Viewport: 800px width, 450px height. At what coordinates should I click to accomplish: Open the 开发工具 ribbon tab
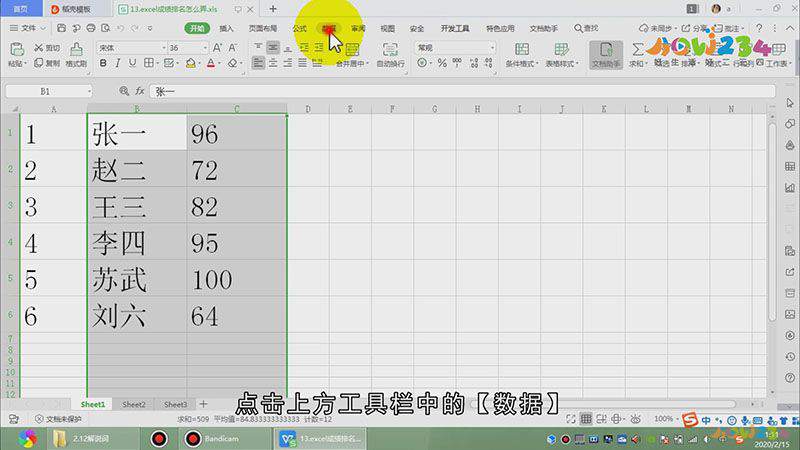[455, 29]
